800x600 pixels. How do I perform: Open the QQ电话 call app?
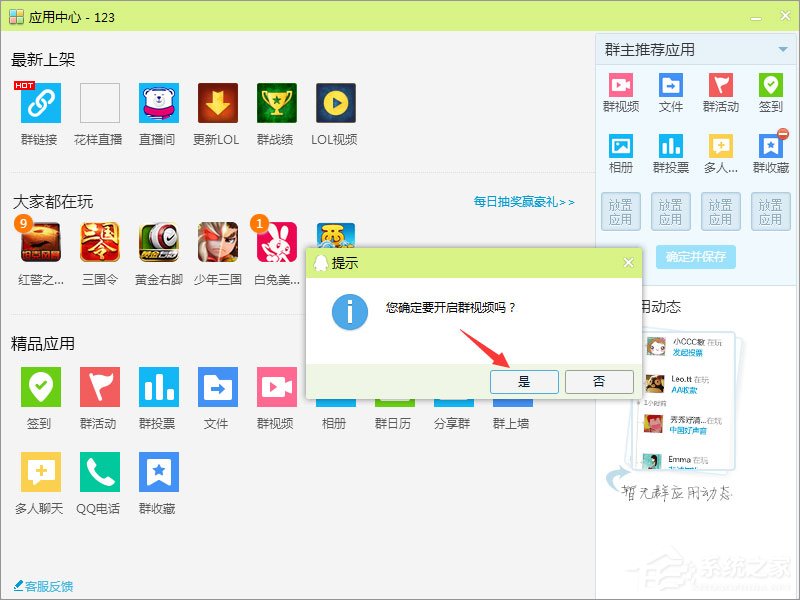point(99,470)
